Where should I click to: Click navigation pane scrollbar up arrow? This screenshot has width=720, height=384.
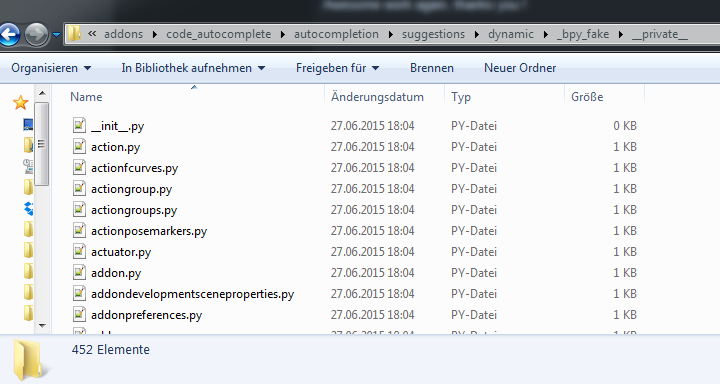coord(42,93)
